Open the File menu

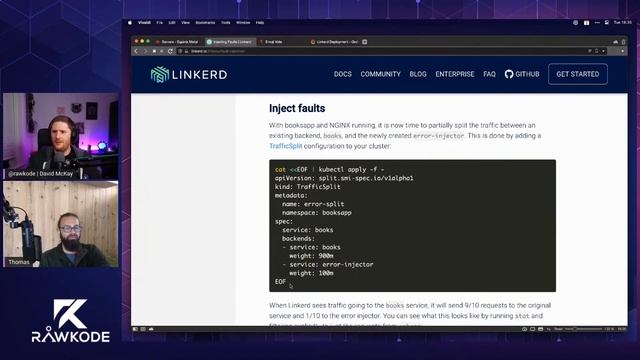pyautogui.click(x=159, y=23)
